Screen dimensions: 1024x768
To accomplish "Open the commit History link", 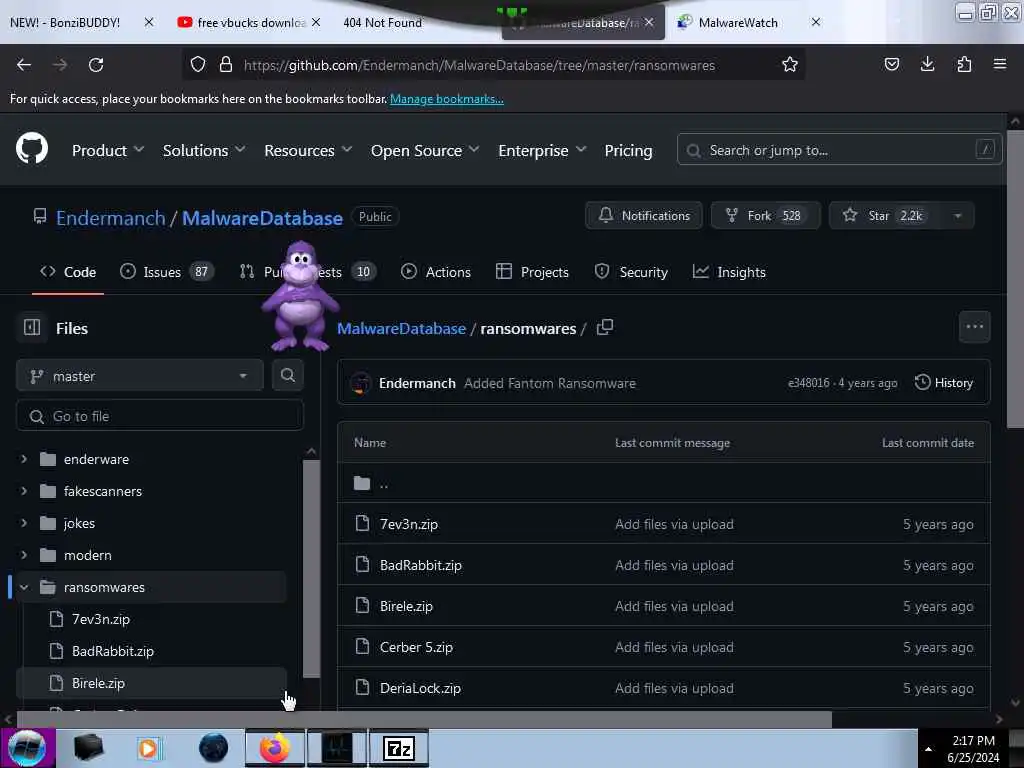I will click(944, 383).
